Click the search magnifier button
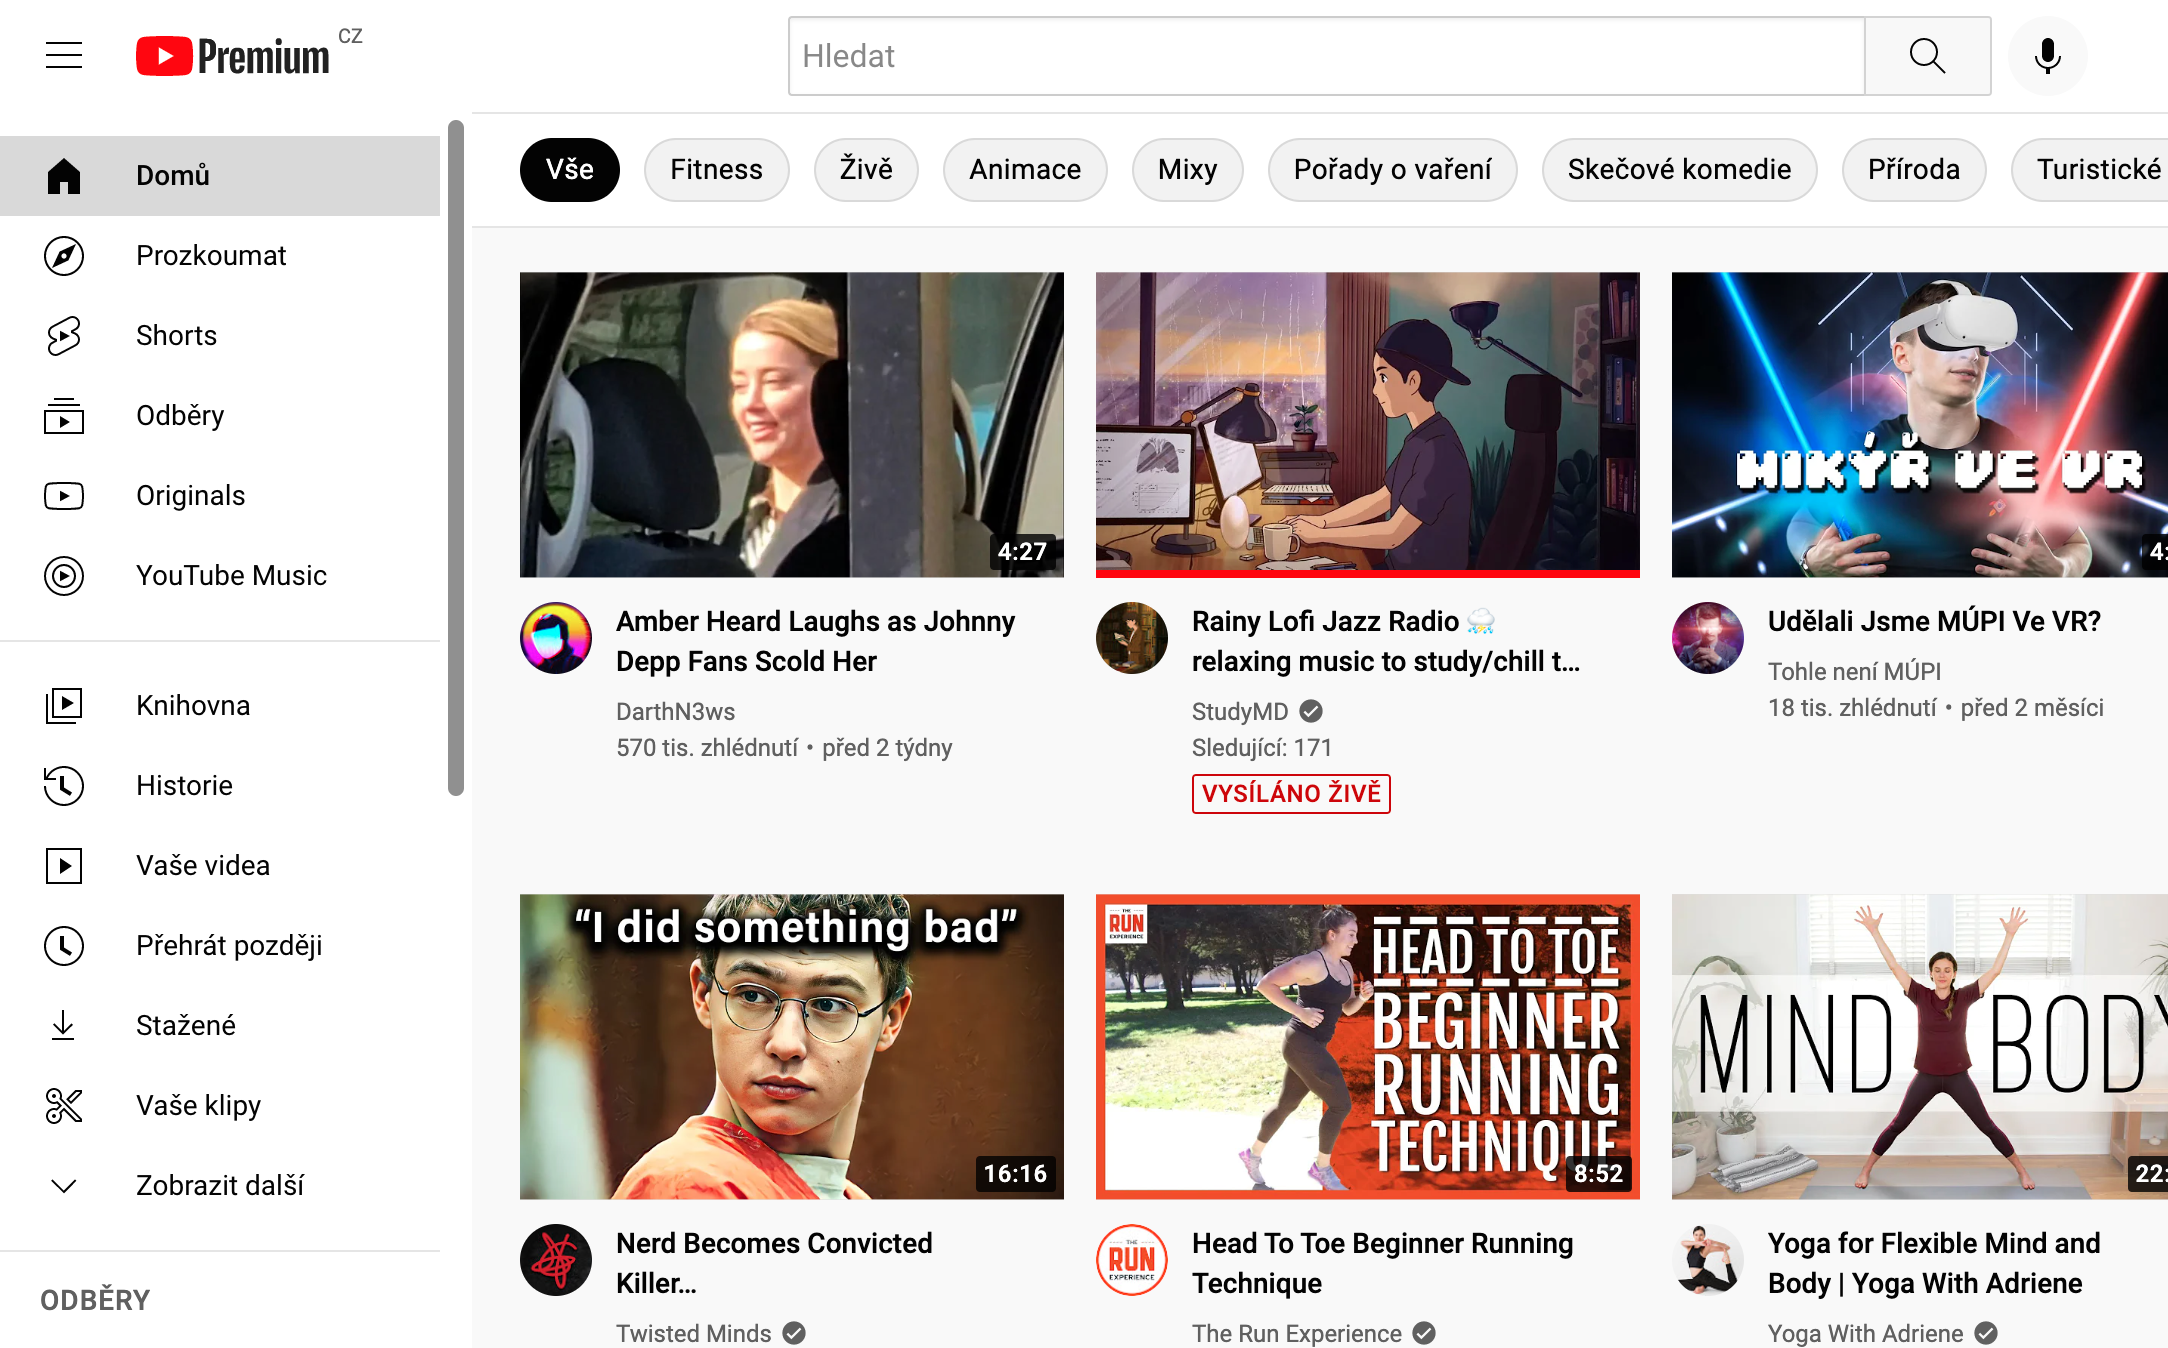Viewport: 2168px width, 1348px height. (x=1927, y=56)
